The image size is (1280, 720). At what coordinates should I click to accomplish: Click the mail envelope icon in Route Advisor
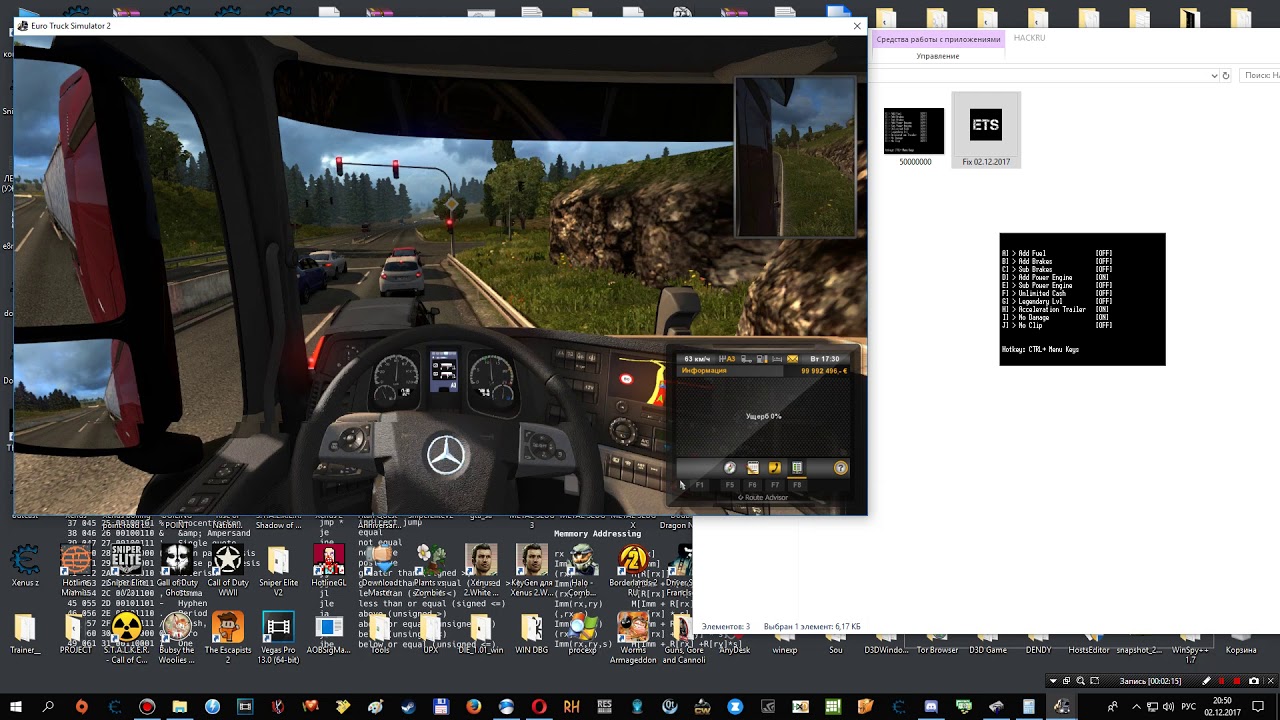coord(792,359)
